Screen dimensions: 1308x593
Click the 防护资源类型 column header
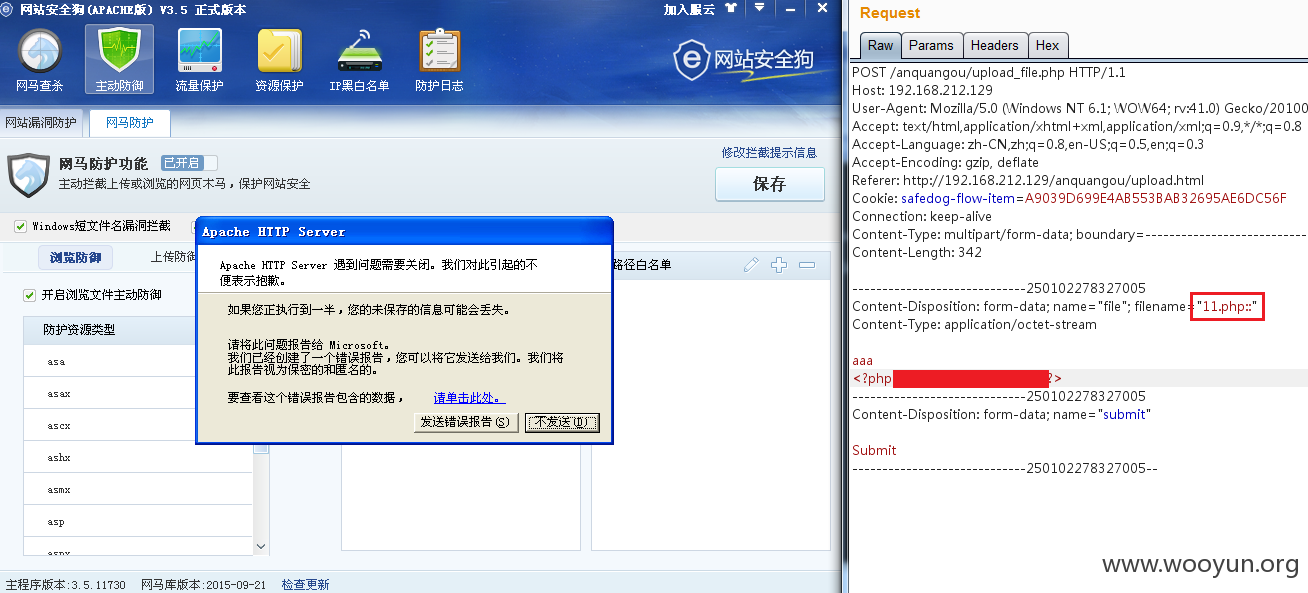[110, 330]
